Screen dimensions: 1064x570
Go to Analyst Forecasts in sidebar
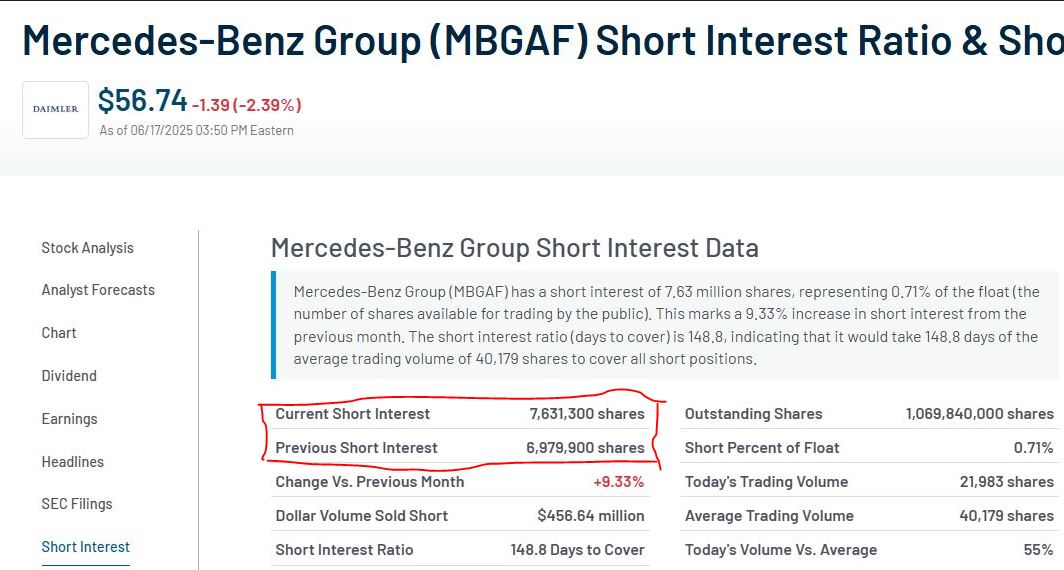click(x=98, y=290)
